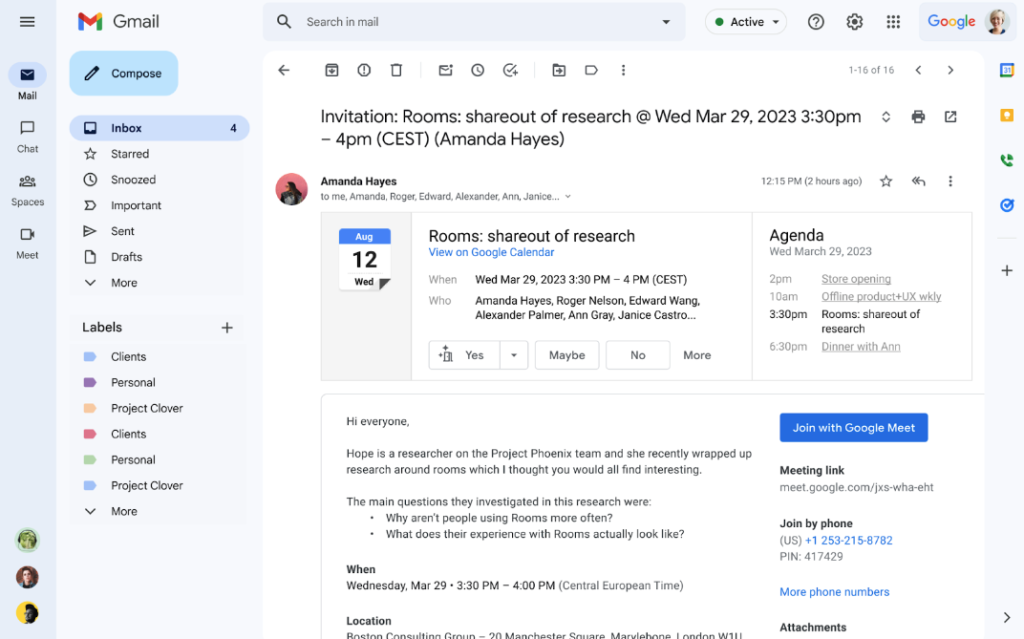Screen dimensions: 1024x639
Task: Open Google Keep notes panel
Action: tap(1006, 115)
